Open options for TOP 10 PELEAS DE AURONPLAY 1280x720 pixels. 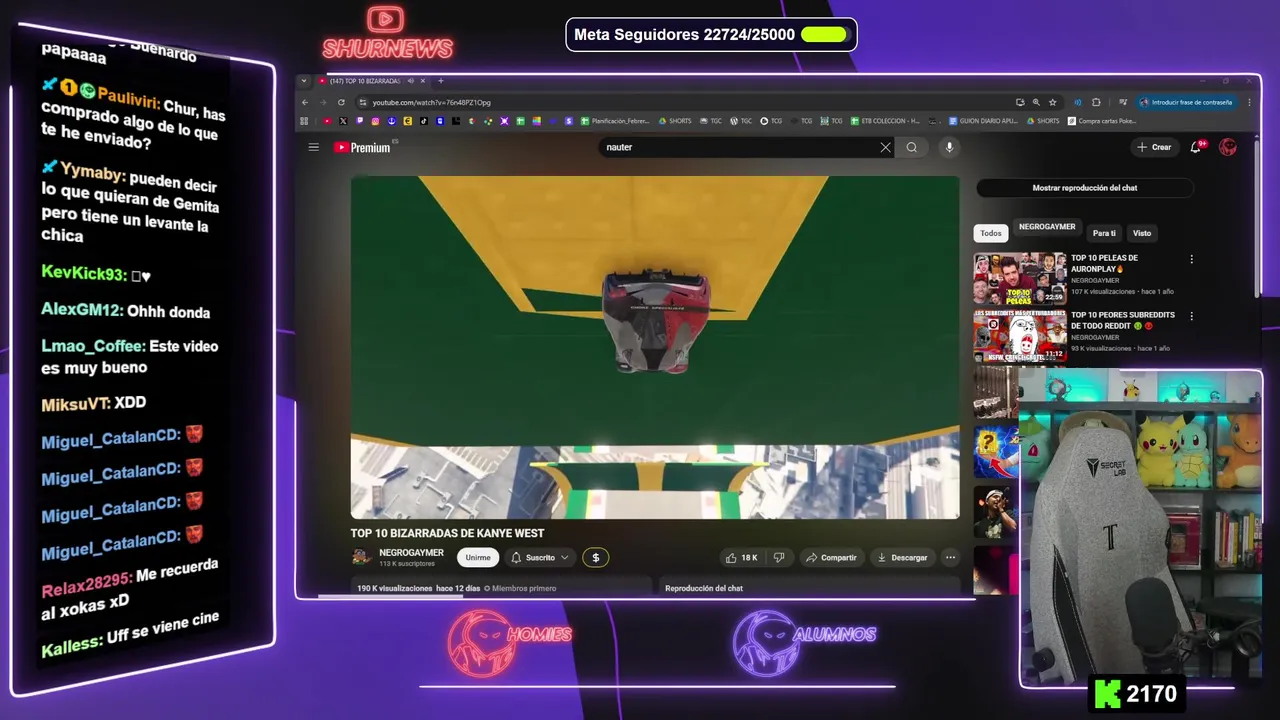click(x=1191, y=259)
